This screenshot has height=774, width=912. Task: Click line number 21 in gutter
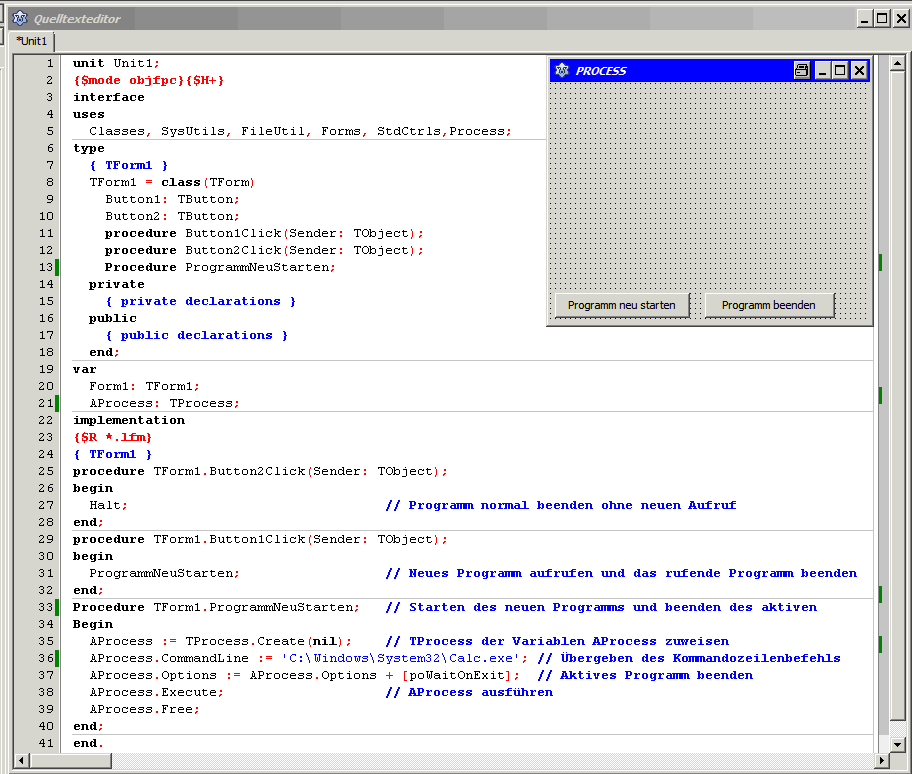point(46,404)
